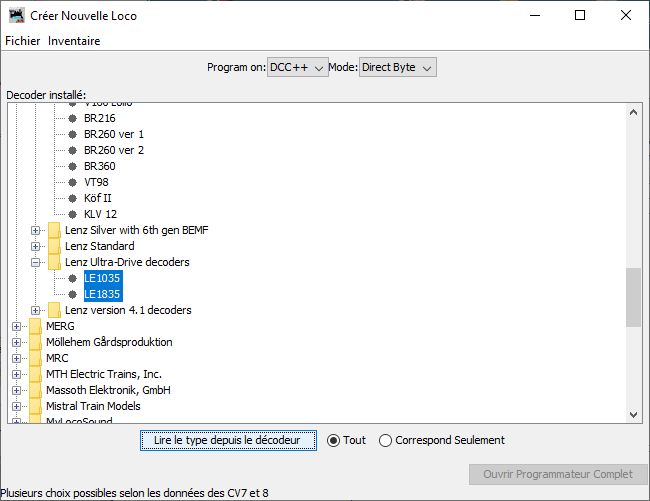
Task: Click the Lenz Standard folder icon
Action: [54, 246]
